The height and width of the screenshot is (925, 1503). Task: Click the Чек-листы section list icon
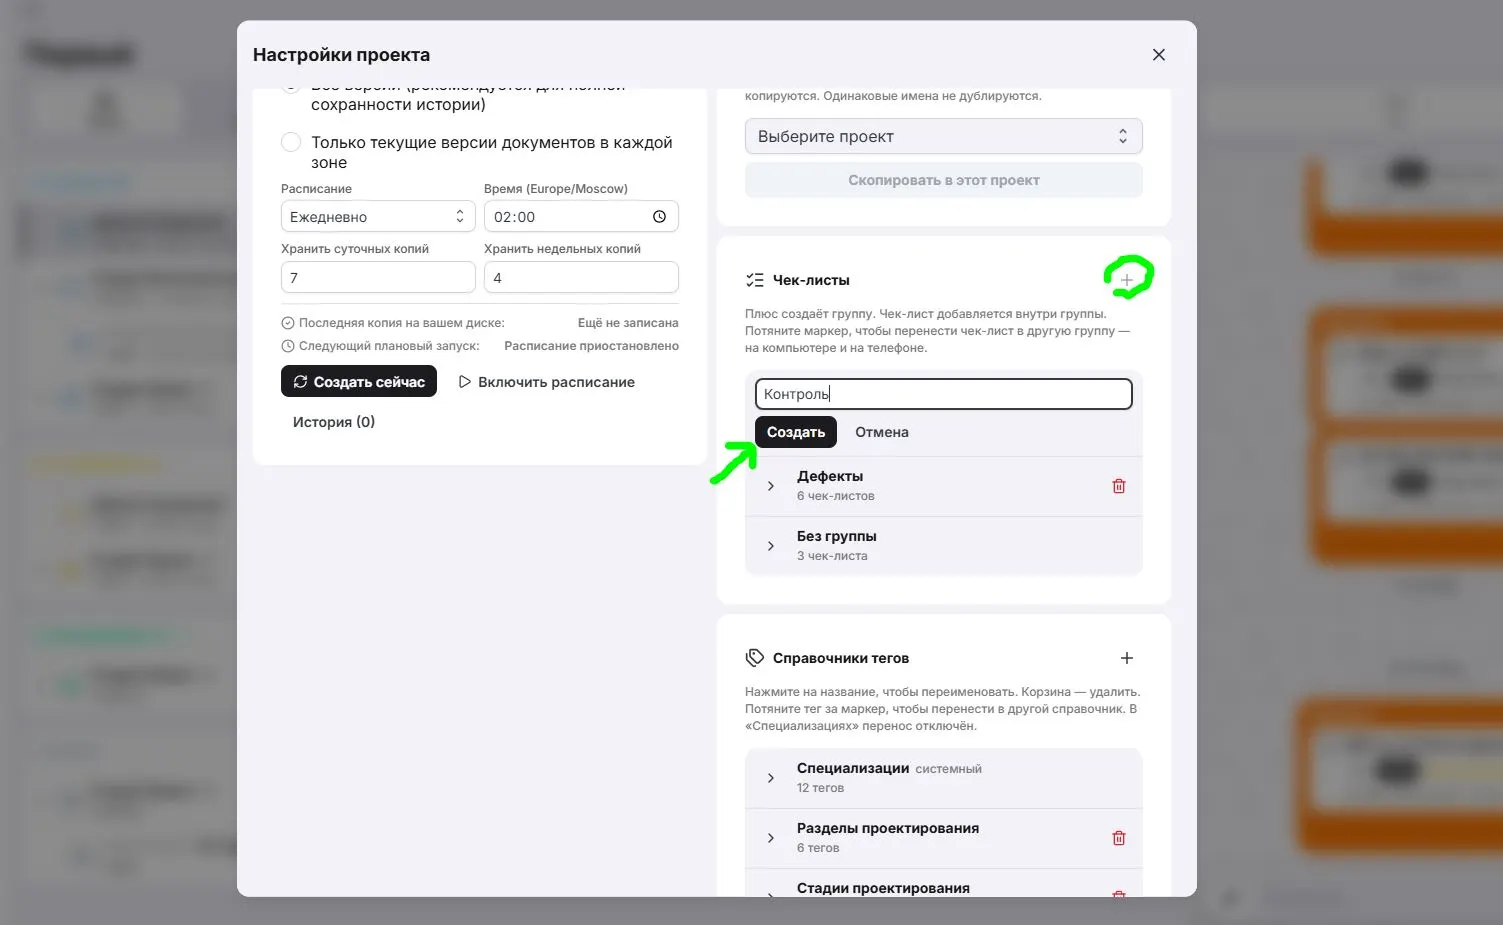pos(755,280)
